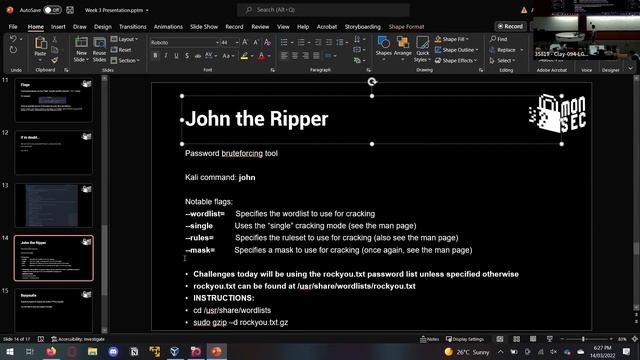Viewport: 640px width, 360px height.
Task: Open Select dropdown in Editing
Action: pos(502,60)
